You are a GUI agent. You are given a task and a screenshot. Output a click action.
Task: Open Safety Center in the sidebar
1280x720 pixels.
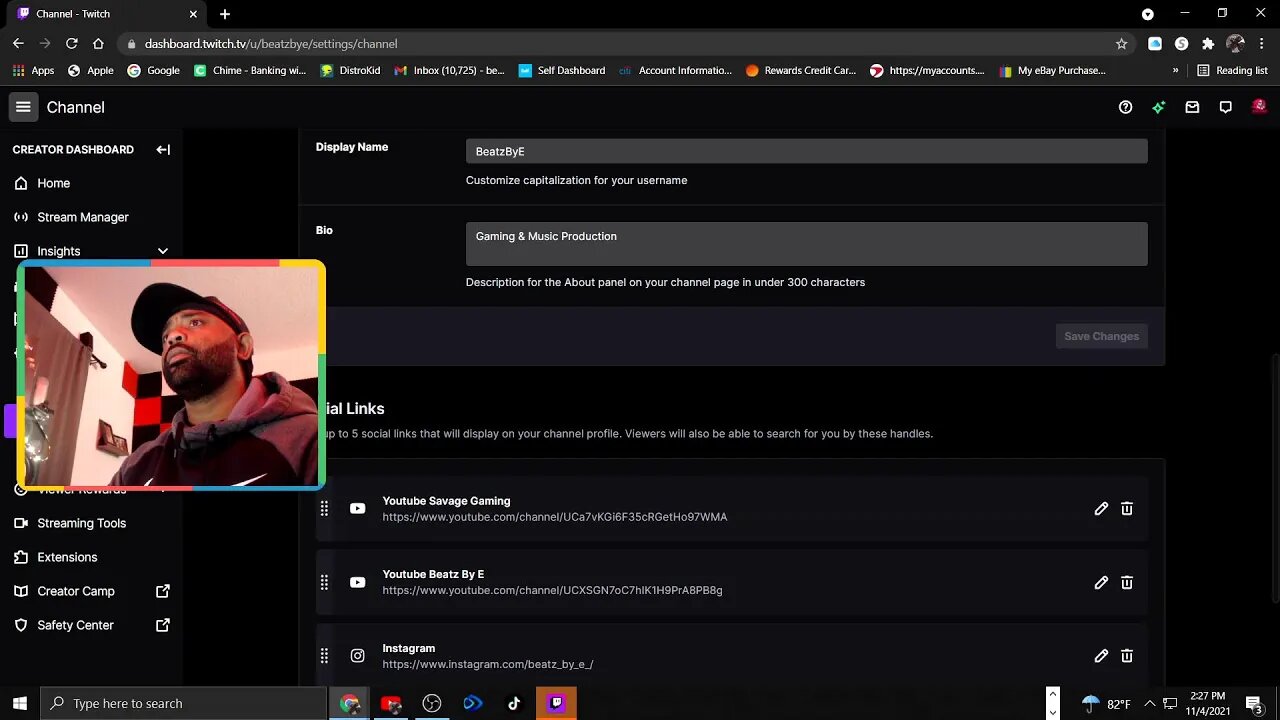[76, 625]
